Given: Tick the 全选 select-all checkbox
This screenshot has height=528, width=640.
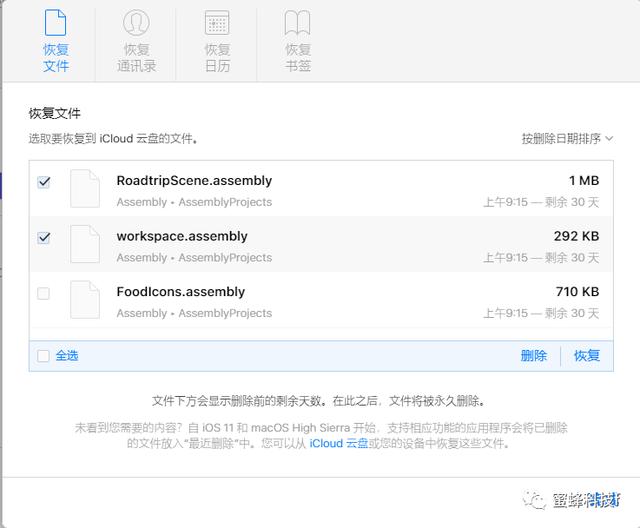Looking at the screenshot, I should 43,356.
